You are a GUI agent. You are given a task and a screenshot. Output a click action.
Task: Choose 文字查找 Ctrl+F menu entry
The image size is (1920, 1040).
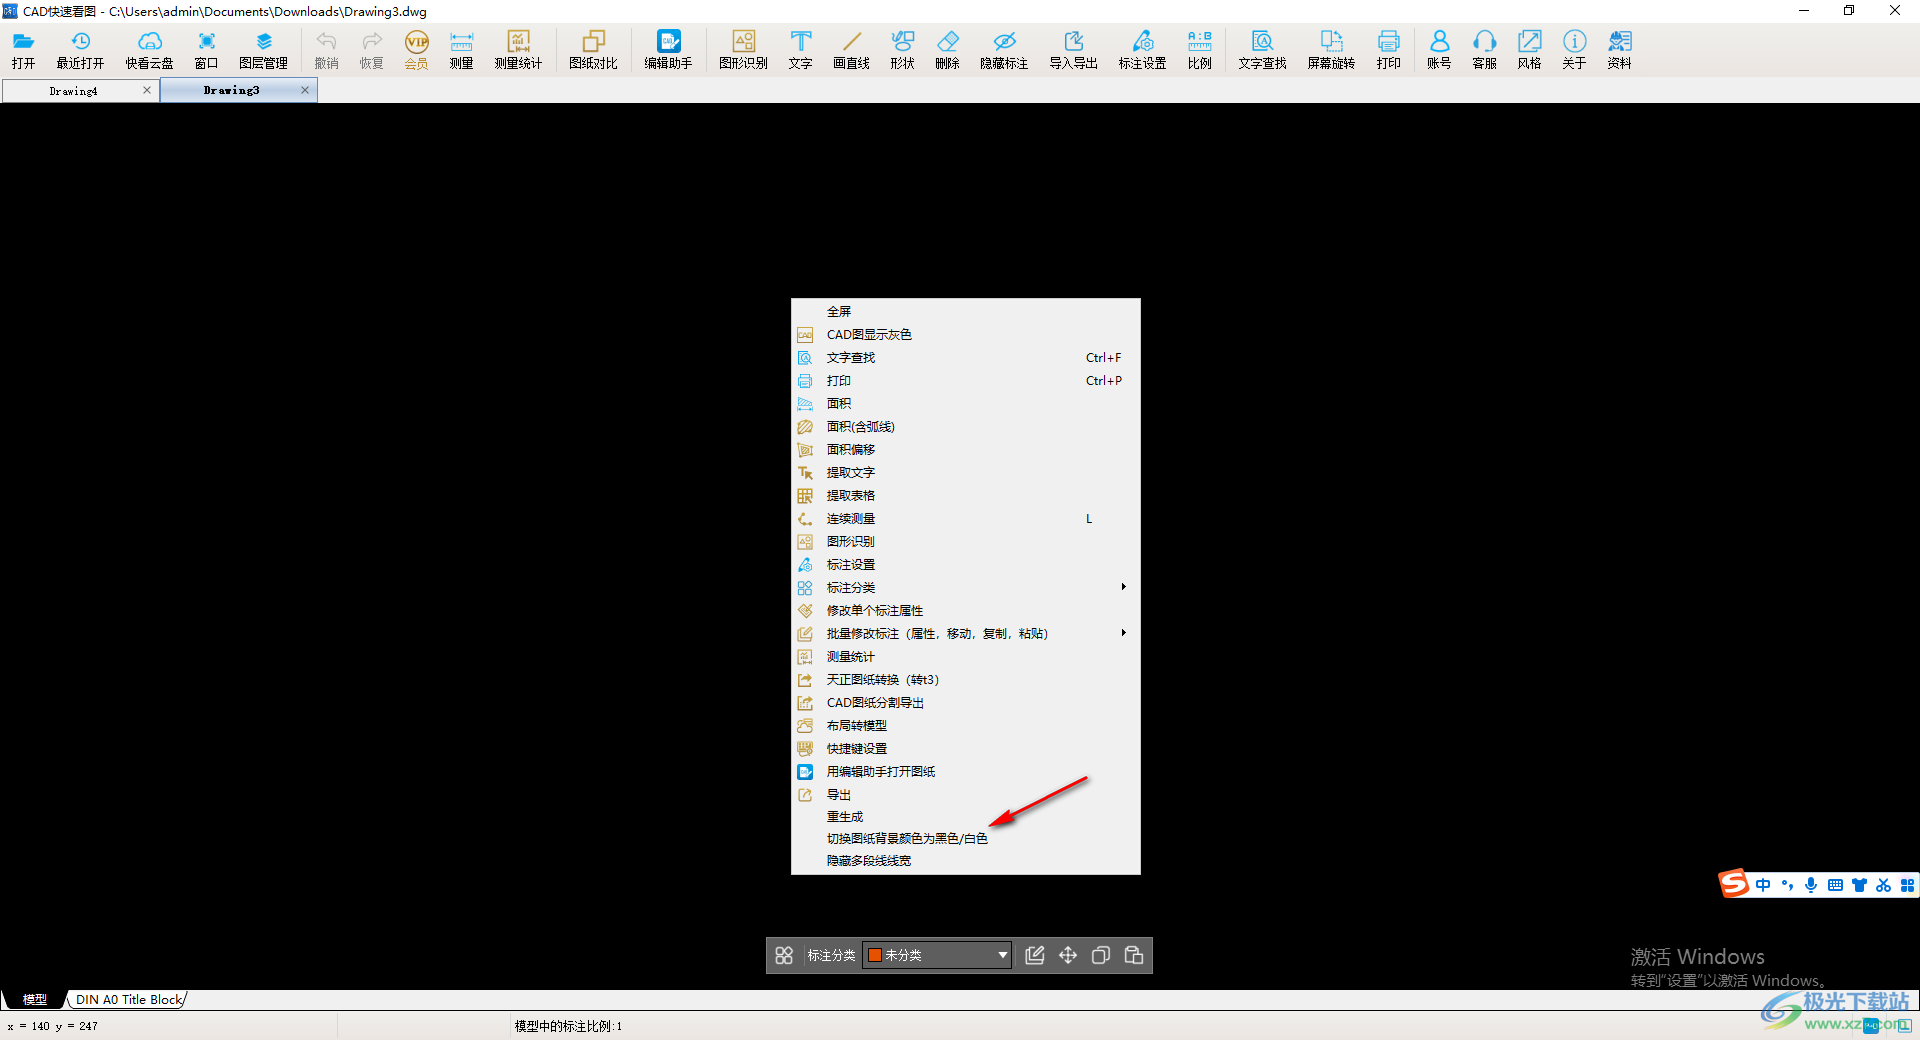tap(966, 357)
